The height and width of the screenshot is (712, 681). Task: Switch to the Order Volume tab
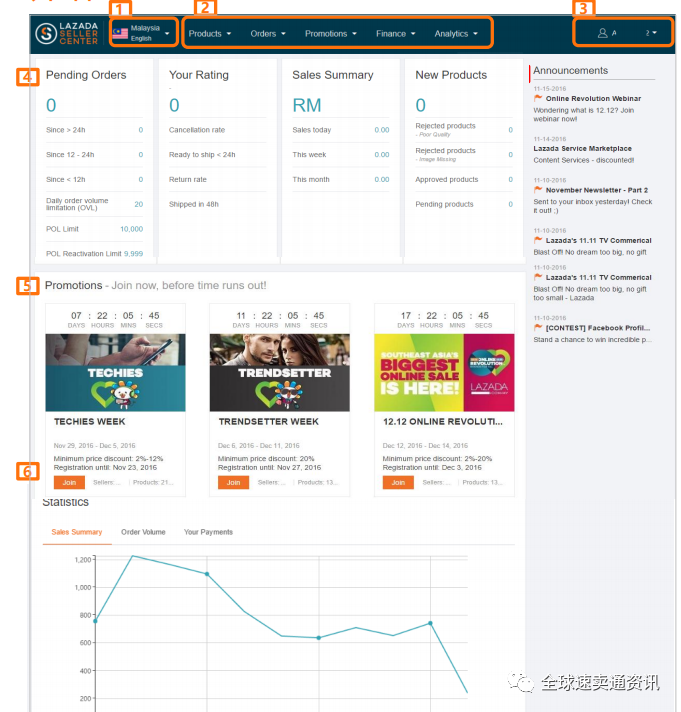143,532
